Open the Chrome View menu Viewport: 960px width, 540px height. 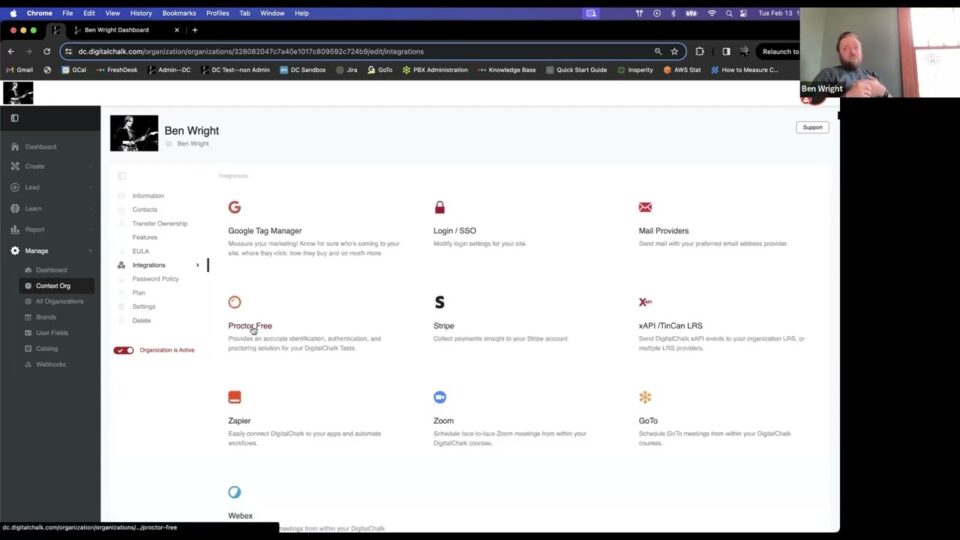pyautogui.click(x=112, y=13)
